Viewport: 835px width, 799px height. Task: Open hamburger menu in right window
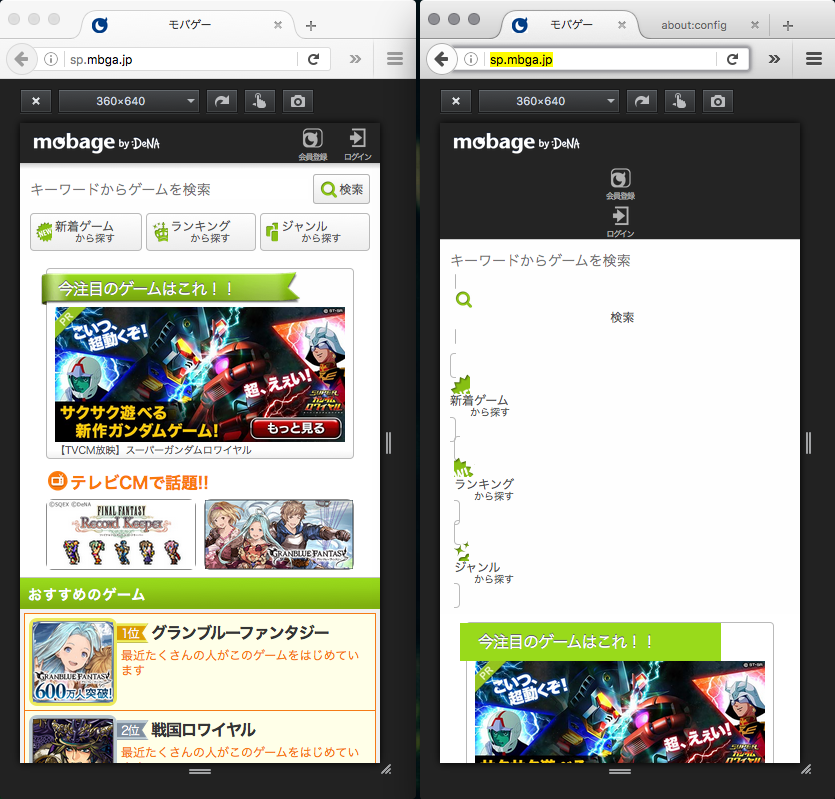click(x=814, y=59)
